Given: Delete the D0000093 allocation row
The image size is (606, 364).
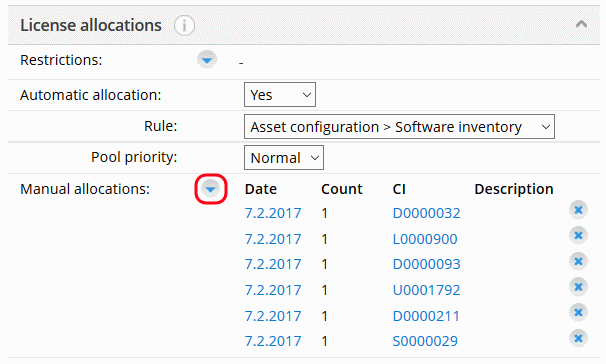Looking at the screenshot, I should tap(578, 261).
